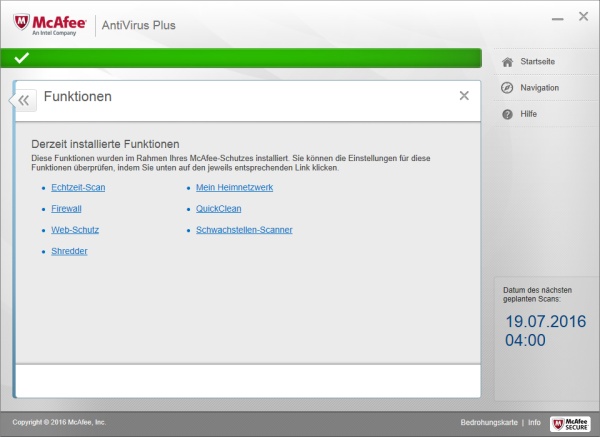Screen dimensions: 600x437
Task: Open the Echtzeit-Scan link
Action: (78, 188)
